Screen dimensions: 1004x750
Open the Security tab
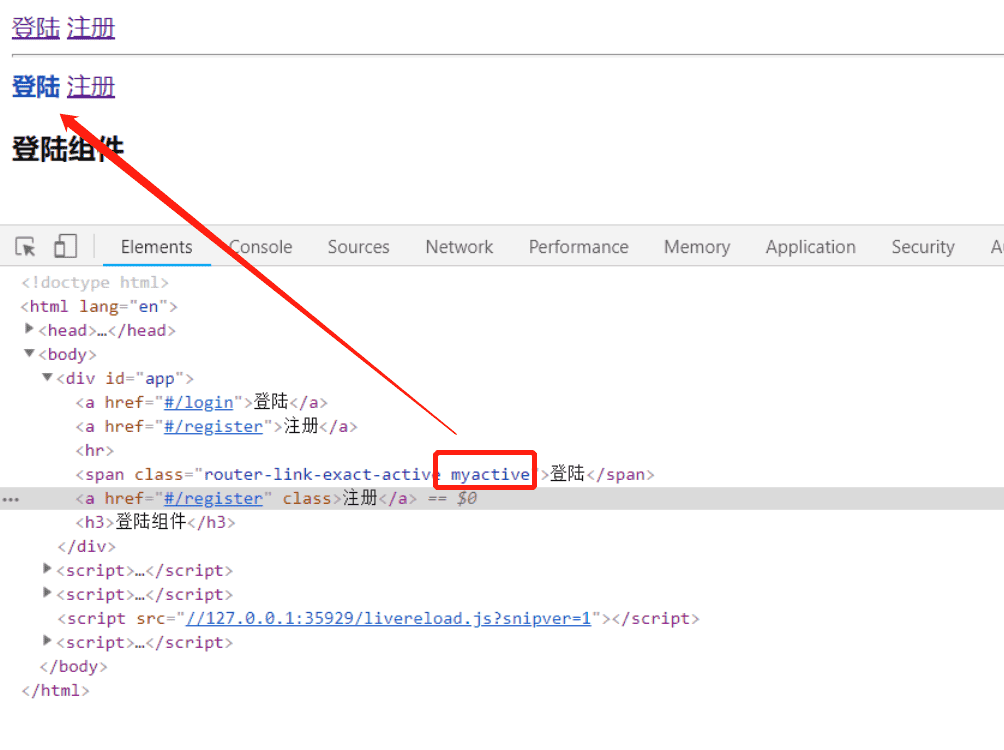pyautogui.click(x=923, y=247)
